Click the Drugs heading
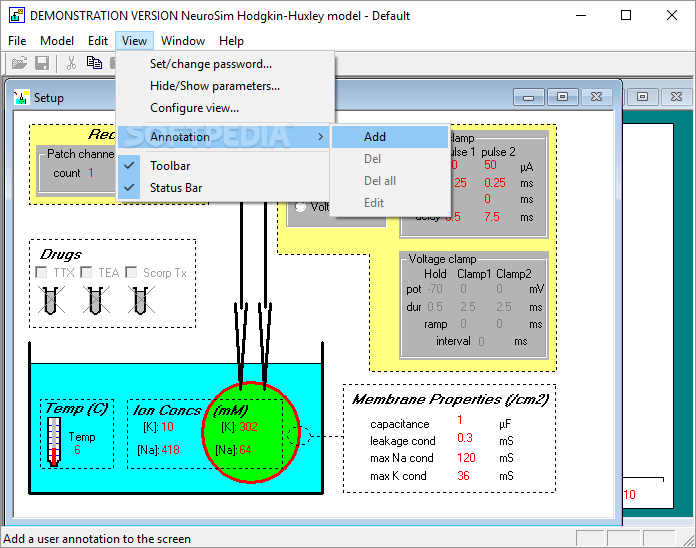 coord(61,254)
